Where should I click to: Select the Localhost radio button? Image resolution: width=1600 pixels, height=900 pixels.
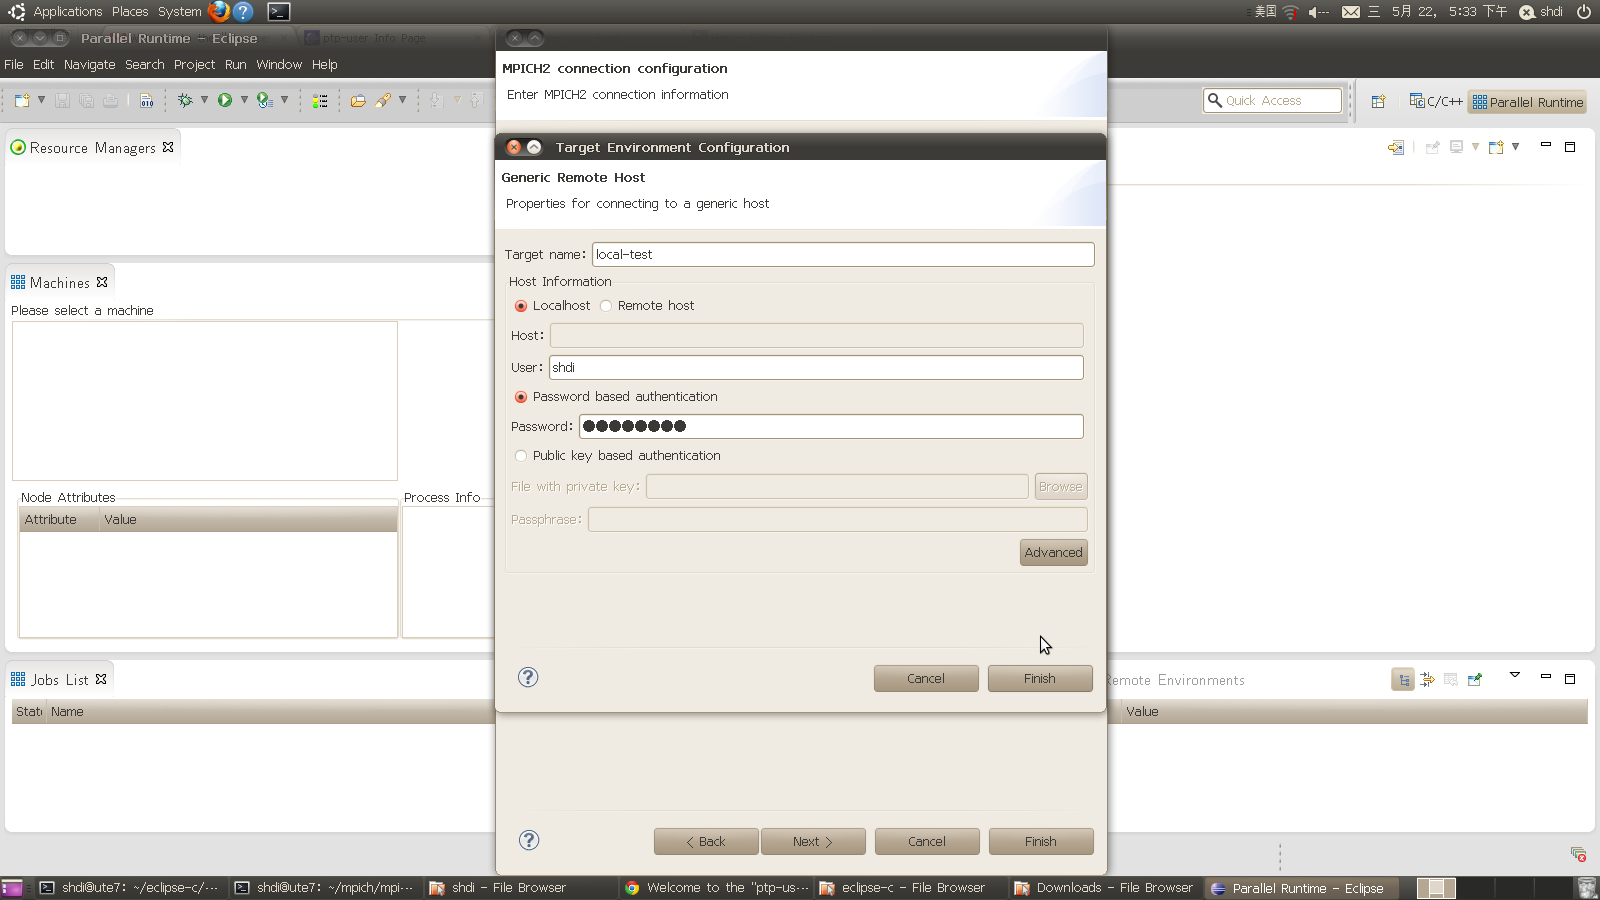click(521, 306)
